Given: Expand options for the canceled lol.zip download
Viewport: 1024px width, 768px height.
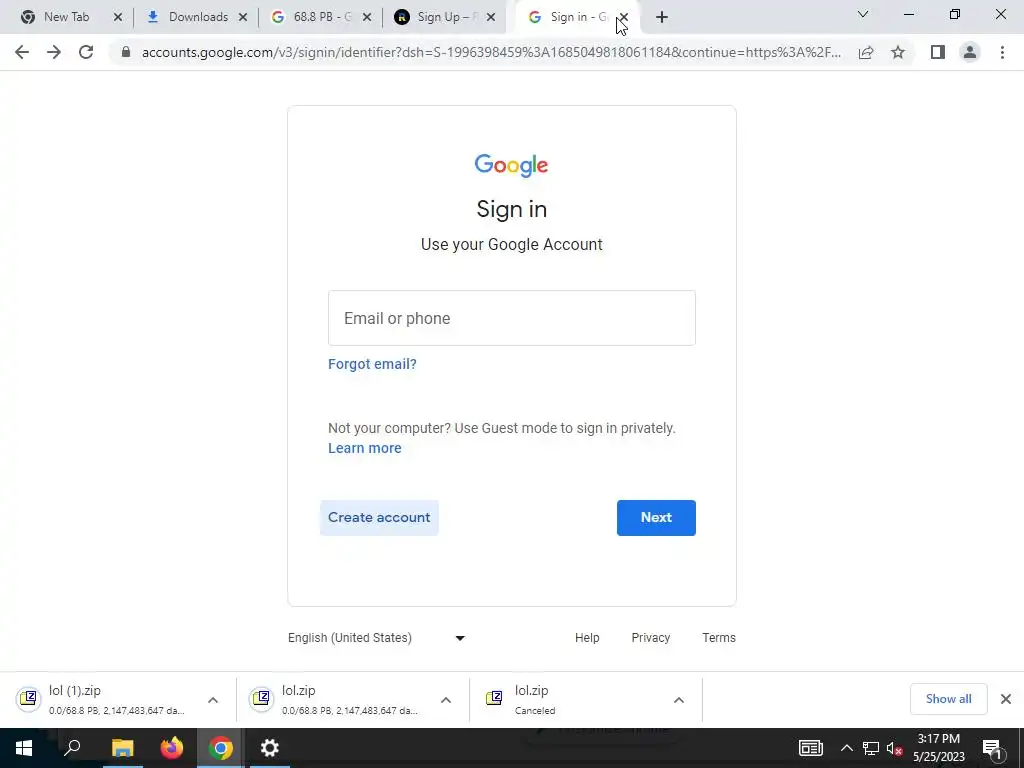Looking at the screenshot, I should [679, 700].
